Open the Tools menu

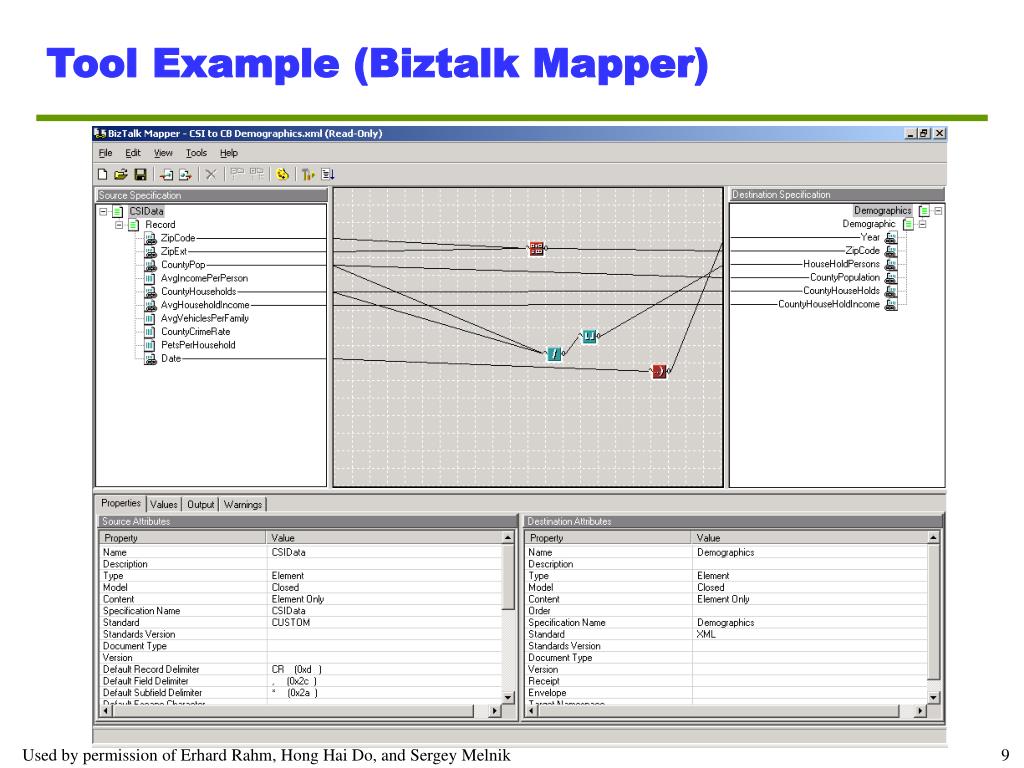(196, 153)
